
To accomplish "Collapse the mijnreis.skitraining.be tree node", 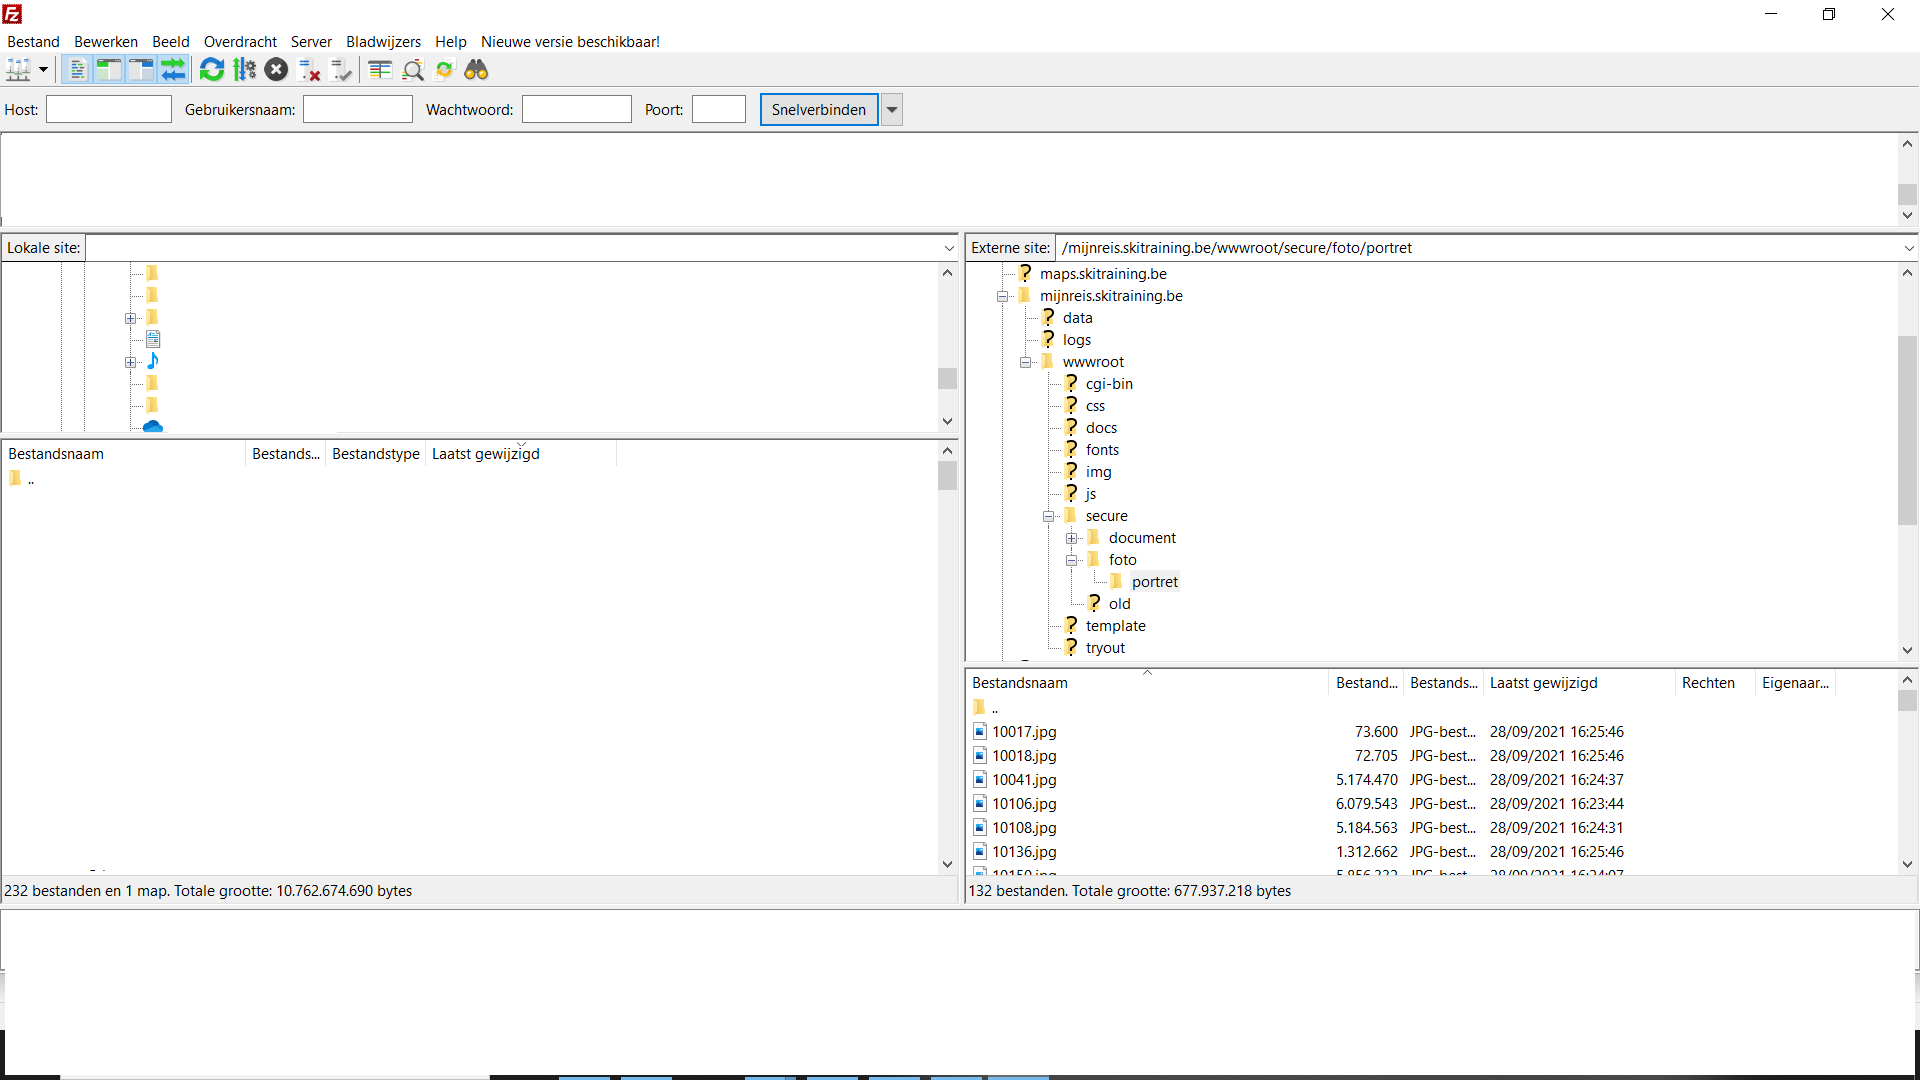I will pos(1002,297).
